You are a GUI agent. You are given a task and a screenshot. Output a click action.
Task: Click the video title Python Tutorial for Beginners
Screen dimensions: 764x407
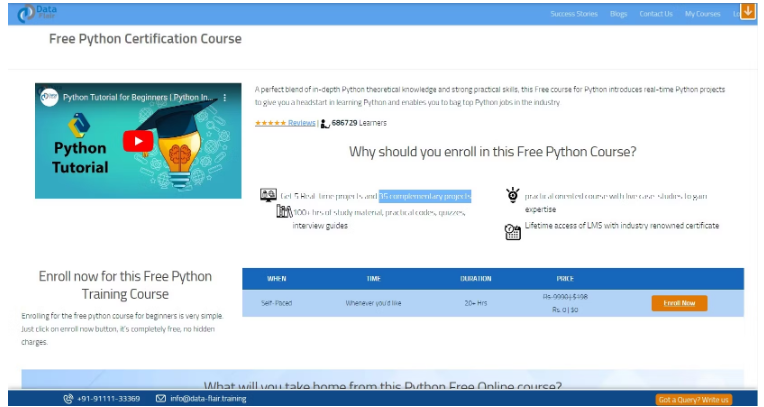coord(138,97)
